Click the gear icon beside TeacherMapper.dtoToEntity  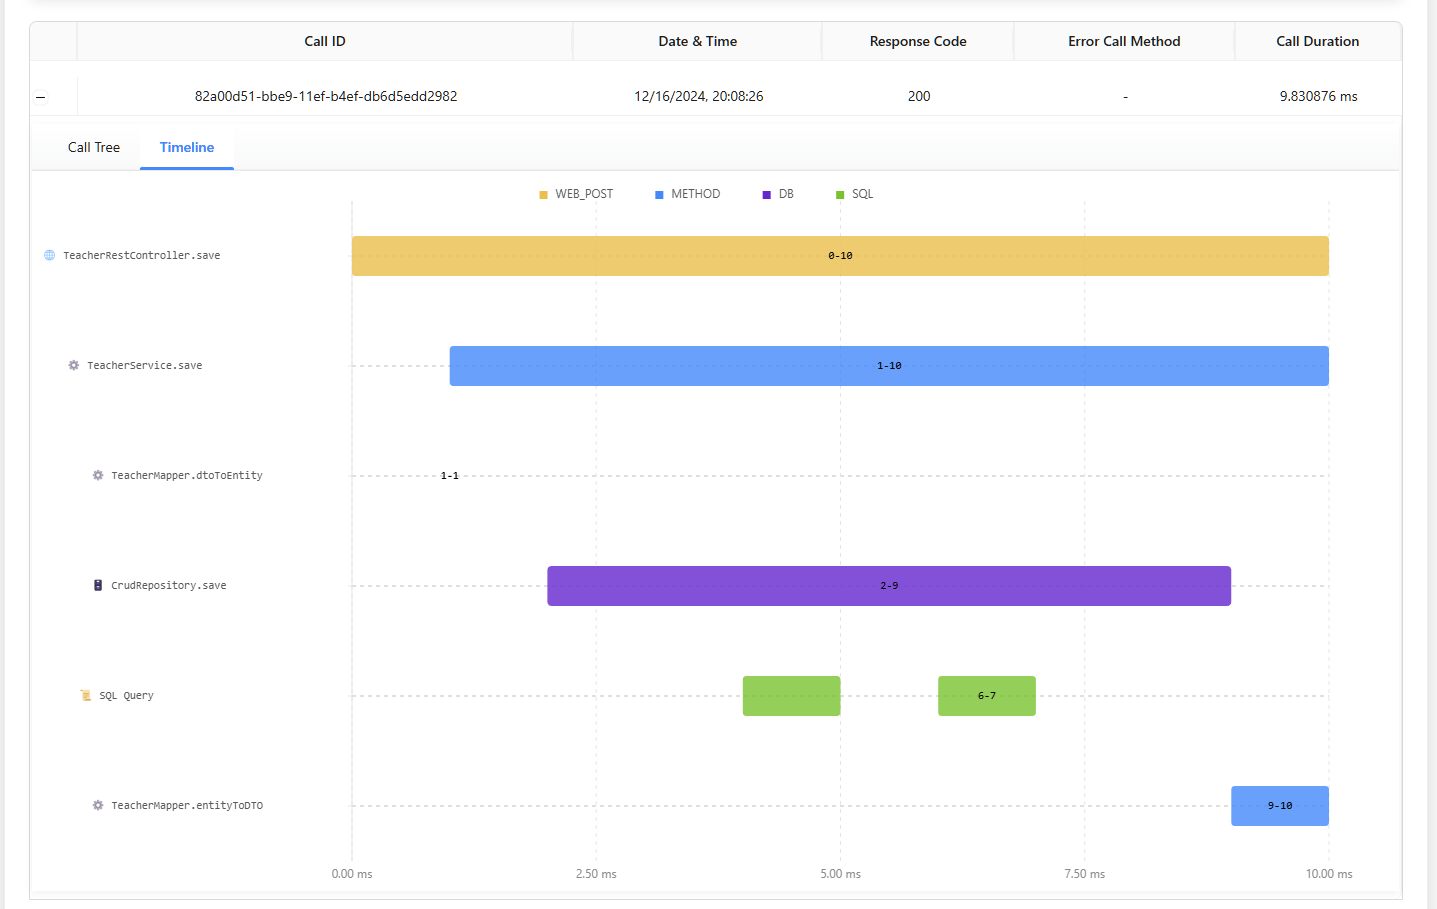(98, 475)
